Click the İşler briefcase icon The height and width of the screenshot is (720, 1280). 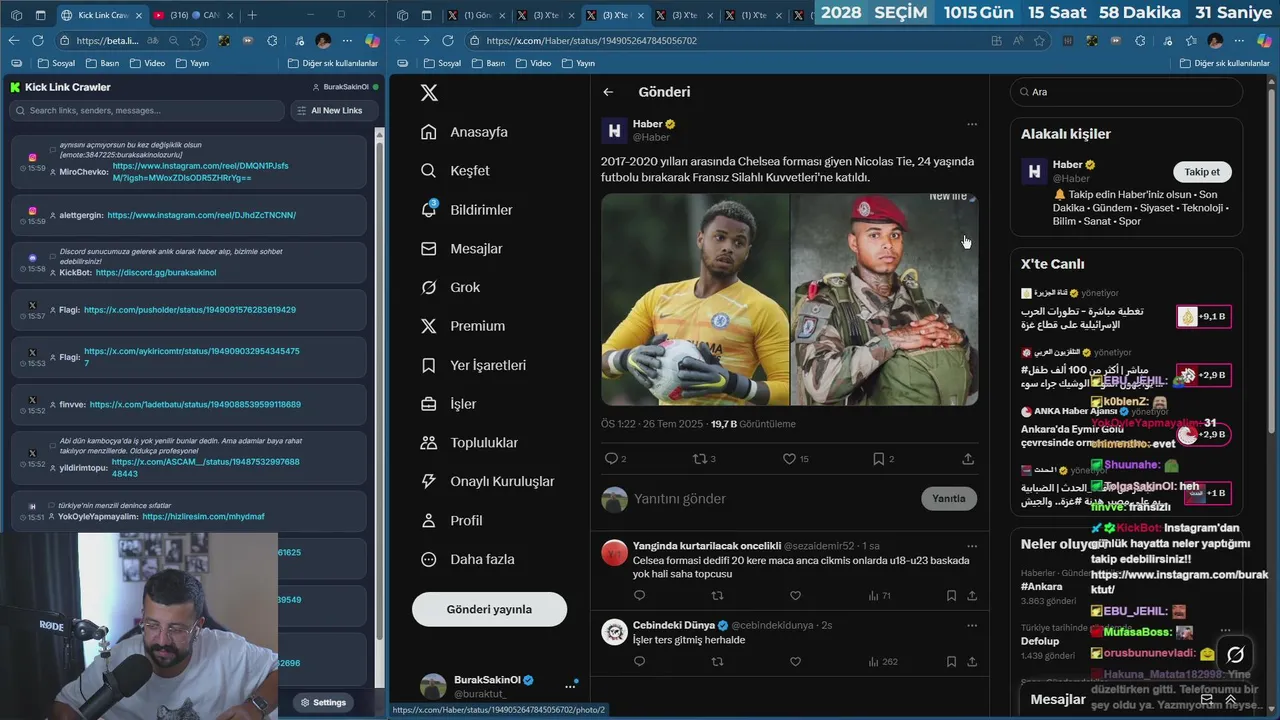pyautogui.click(x=429, y=404)
